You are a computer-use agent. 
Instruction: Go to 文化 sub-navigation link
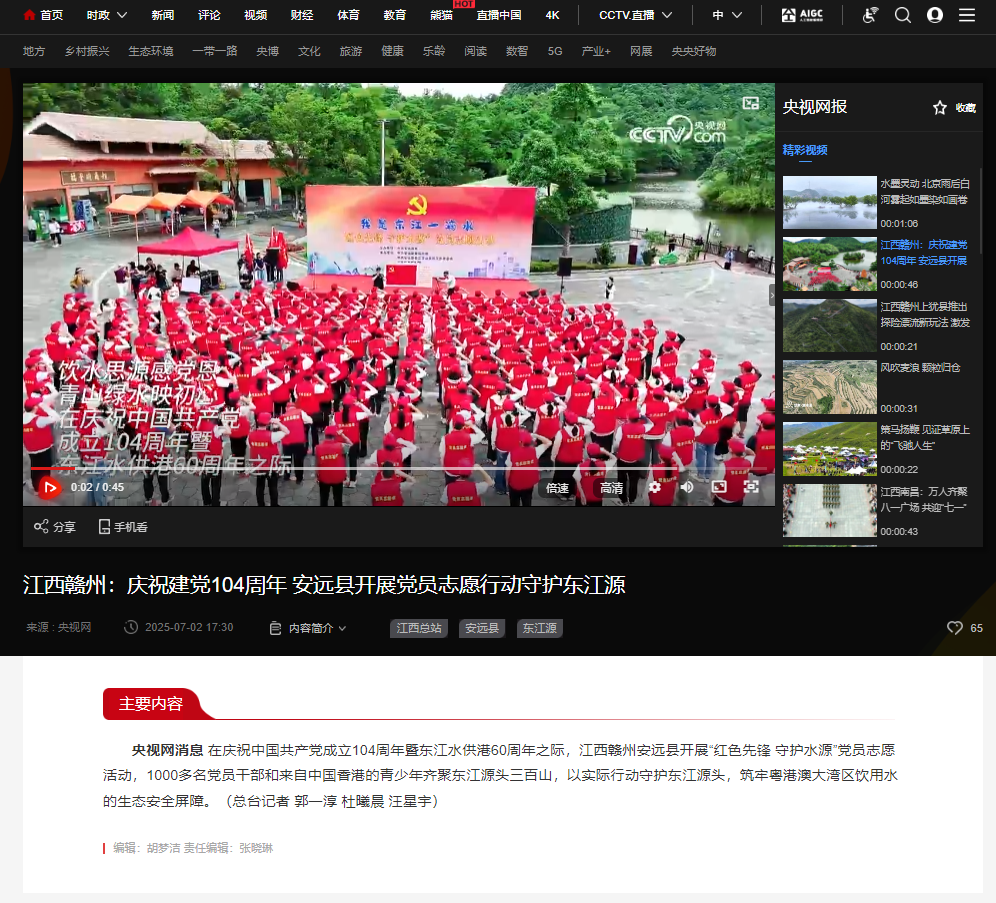tap(309, 51)
